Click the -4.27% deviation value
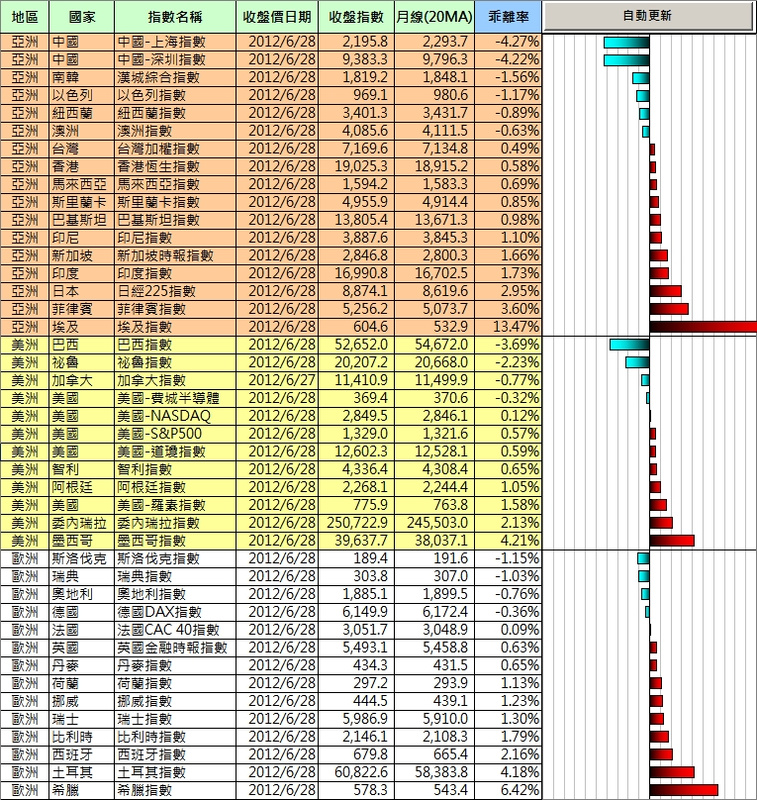757x800 pixels. tap(508, 42)
